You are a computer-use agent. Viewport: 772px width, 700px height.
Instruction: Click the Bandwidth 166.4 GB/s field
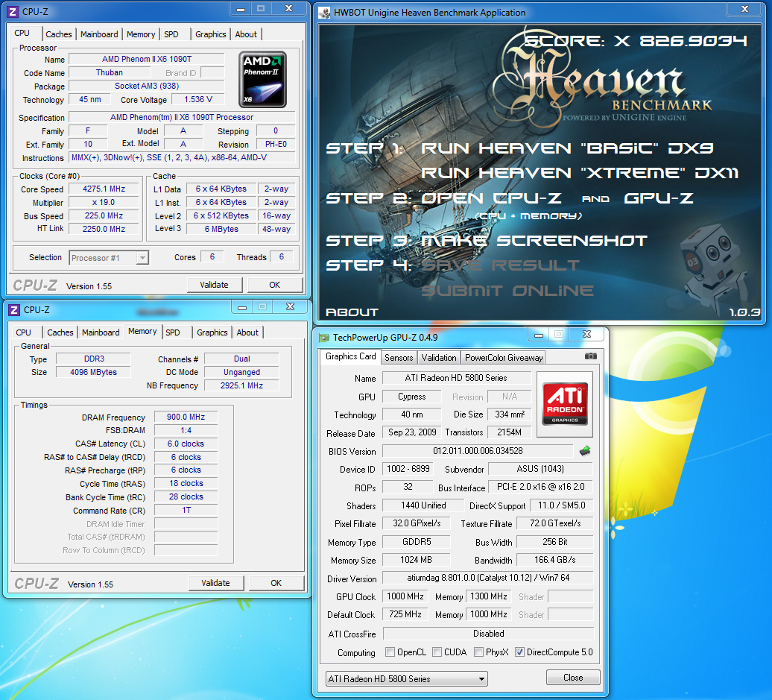554,560
